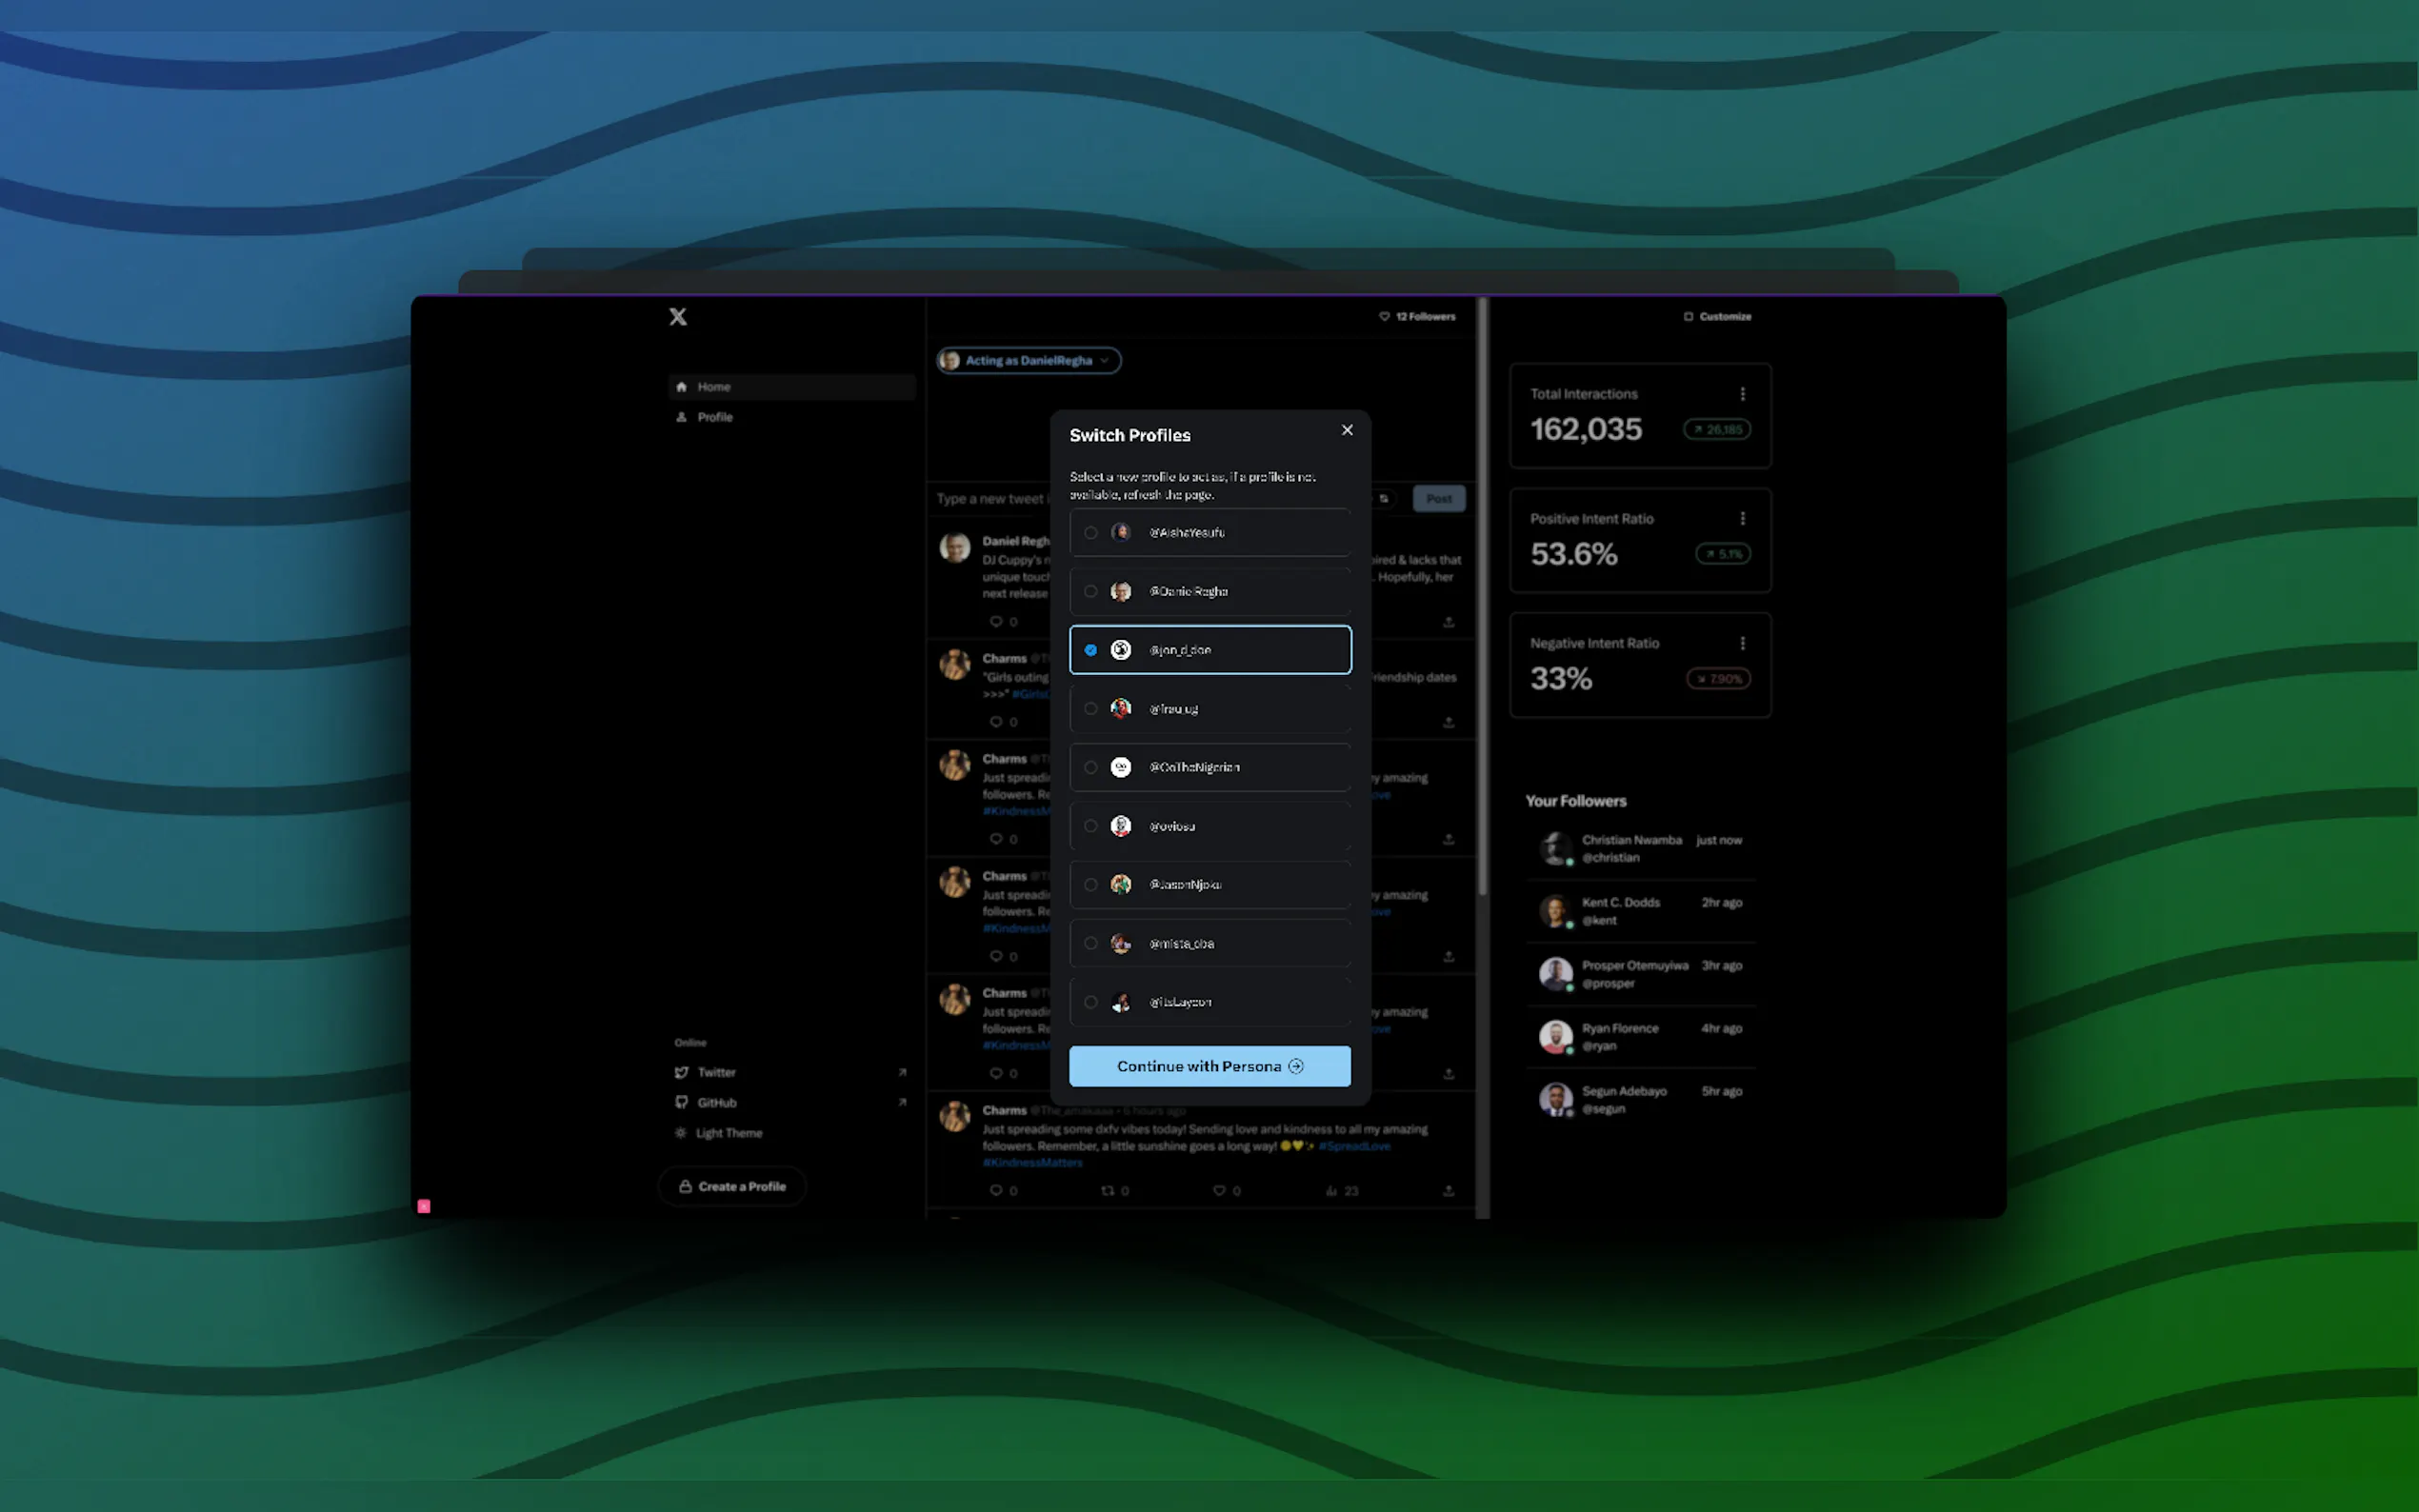Image resolution: width=2419 pixels, height=1512 pixels.
Task: Expand the Acting as DanielRegha dropdown
Action: (x=1029, y=361)
